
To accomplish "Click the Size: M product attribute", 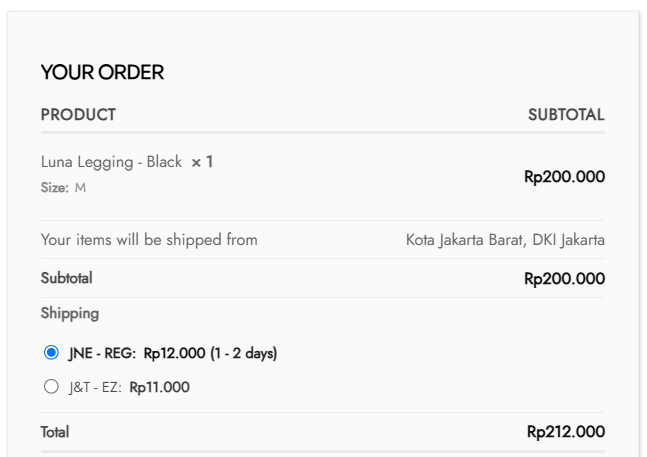I will pos(63,188).
